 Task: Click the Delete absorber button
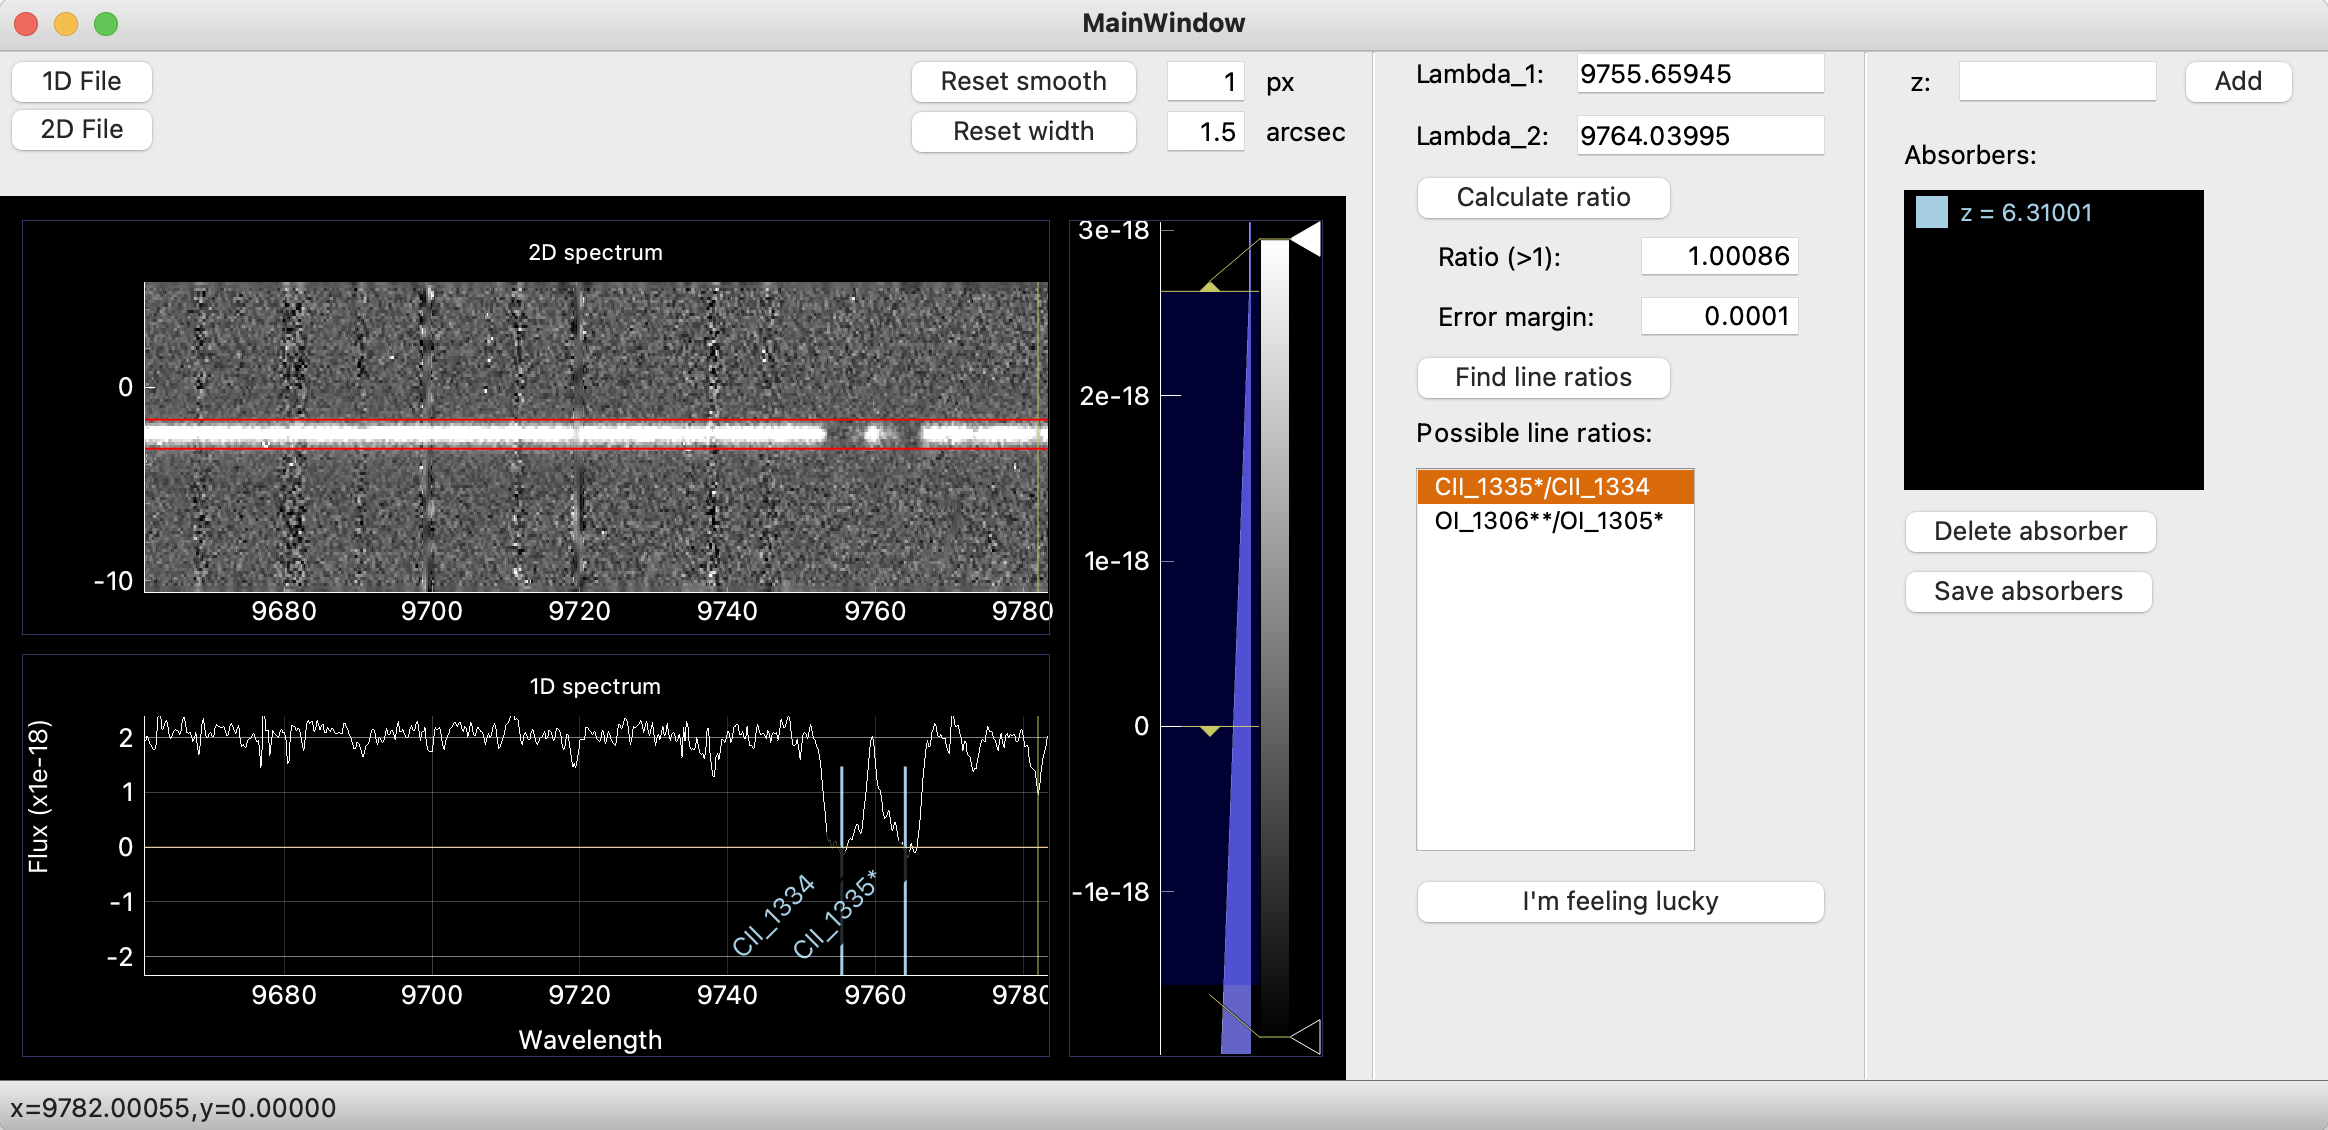tap(2030, 531)
